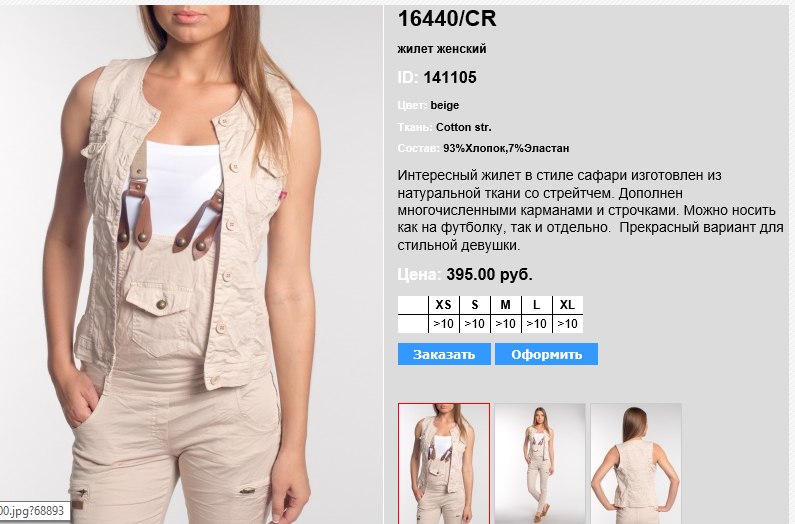Viewport: 795px width, 524px height.
Task: Click the product ID number 141105
Action: pos(450,78)
